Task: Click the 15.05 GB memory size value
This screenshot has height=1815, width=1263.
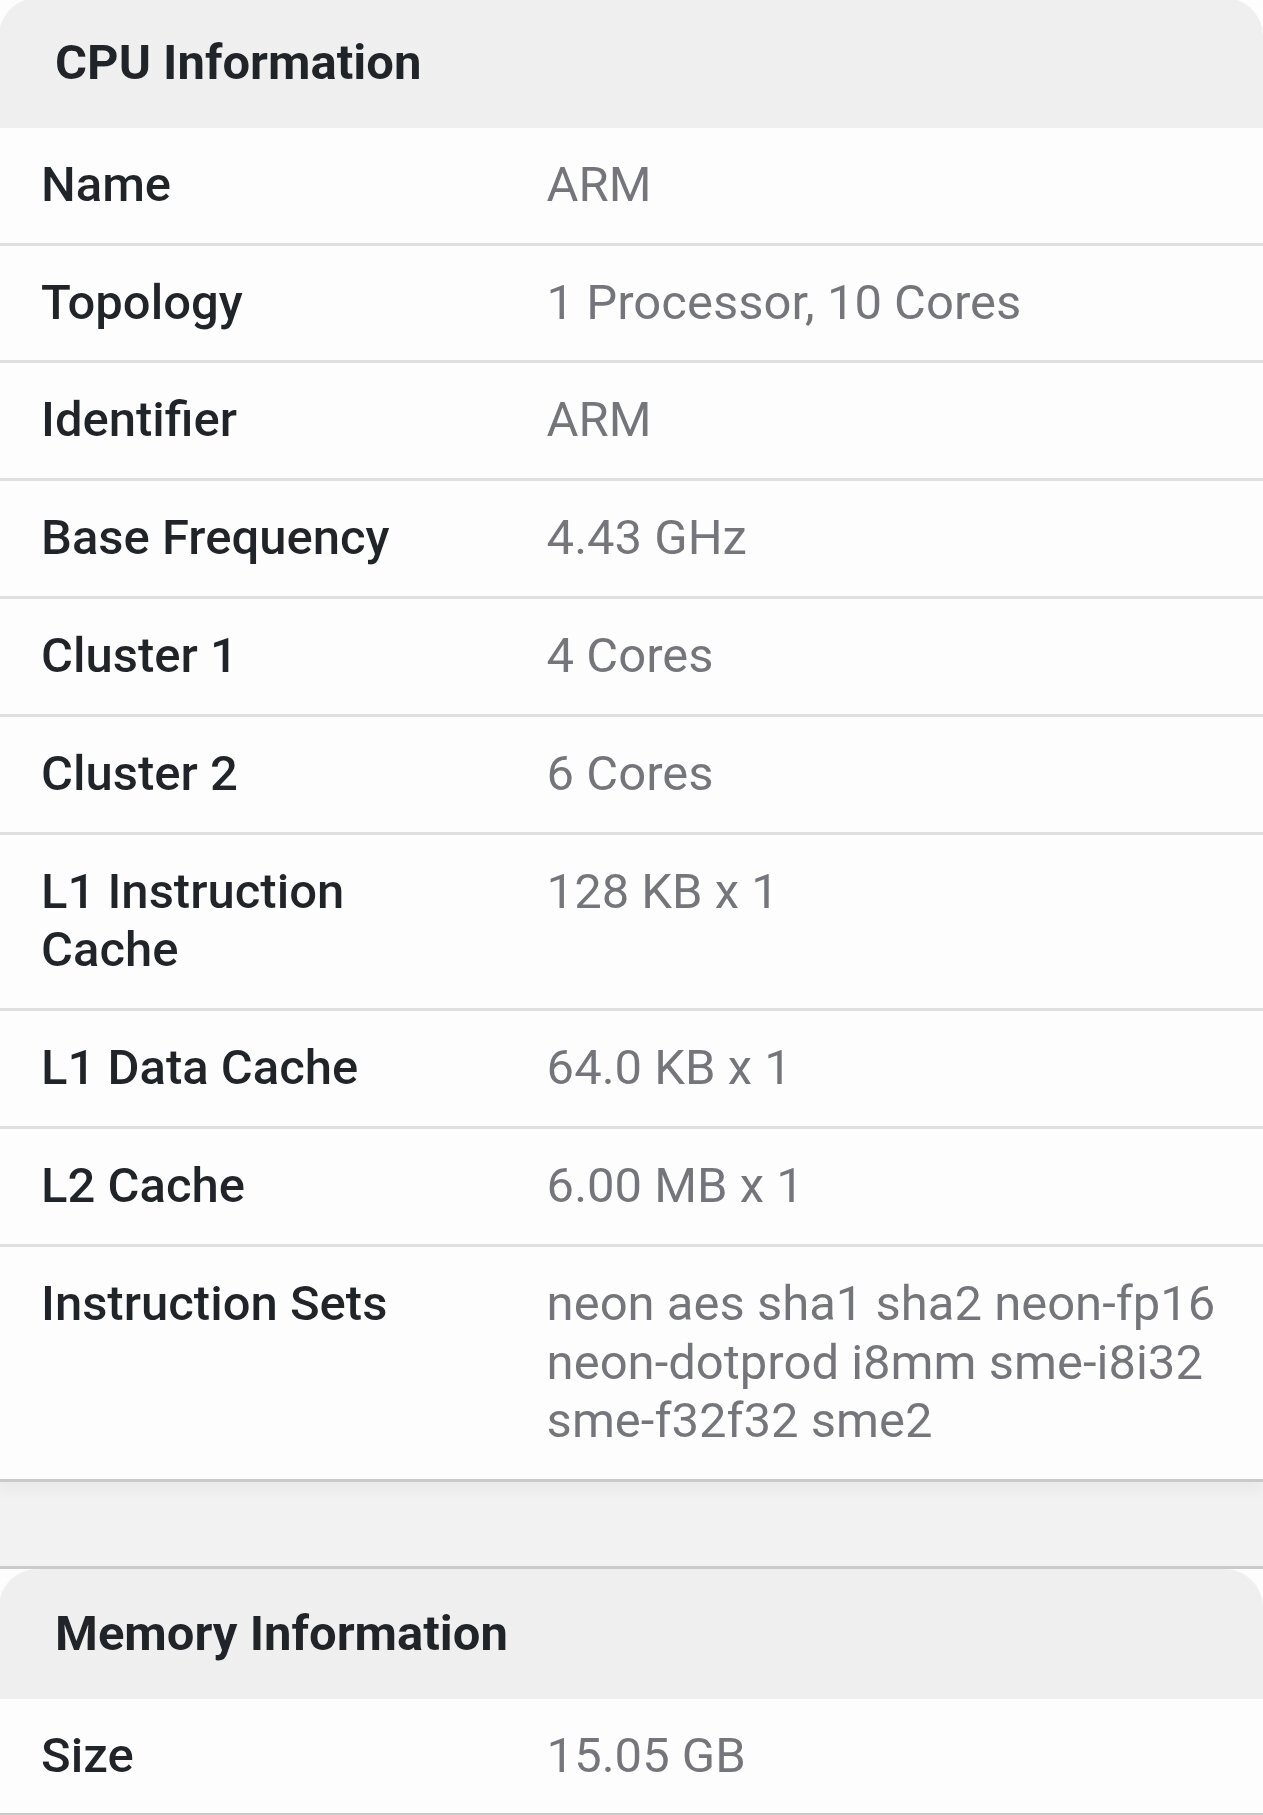Action: (x=645, y=1756)
